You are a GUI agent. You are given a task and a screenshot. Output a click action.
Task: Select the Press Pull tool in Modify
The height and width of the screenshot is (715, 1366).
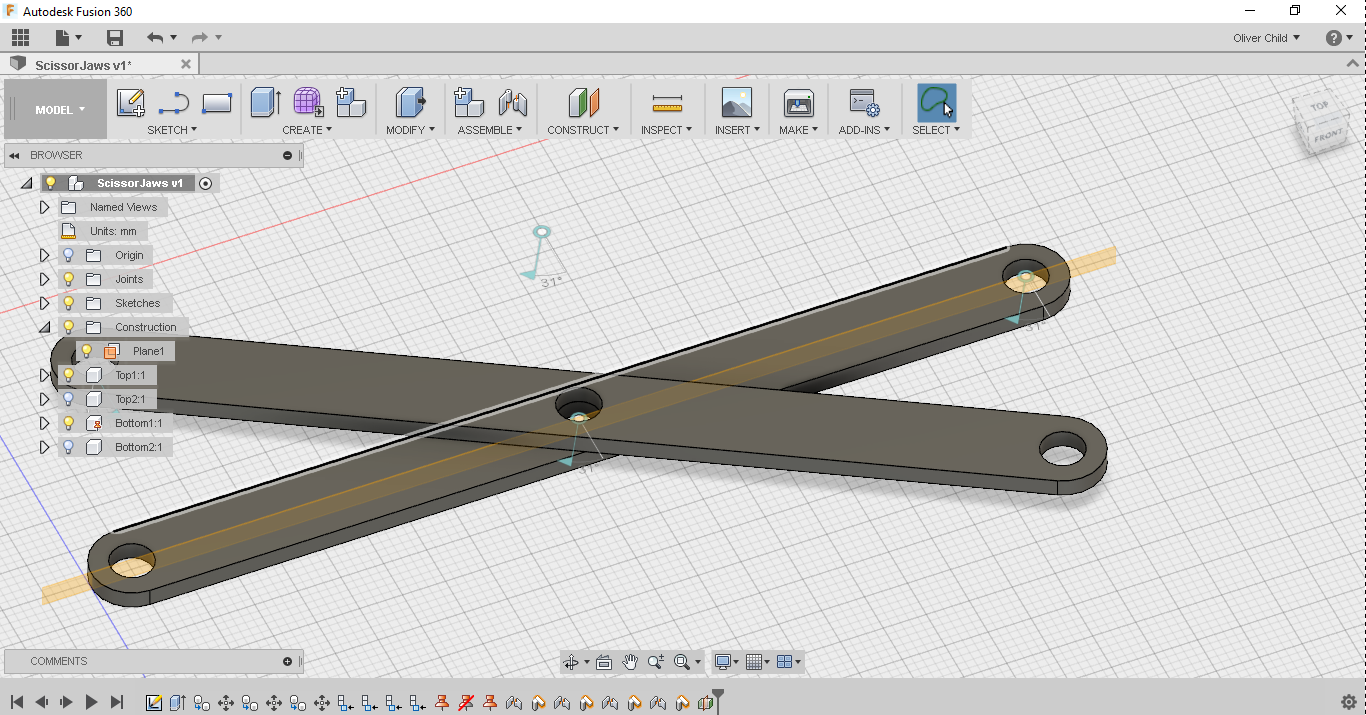pos(410,103)
